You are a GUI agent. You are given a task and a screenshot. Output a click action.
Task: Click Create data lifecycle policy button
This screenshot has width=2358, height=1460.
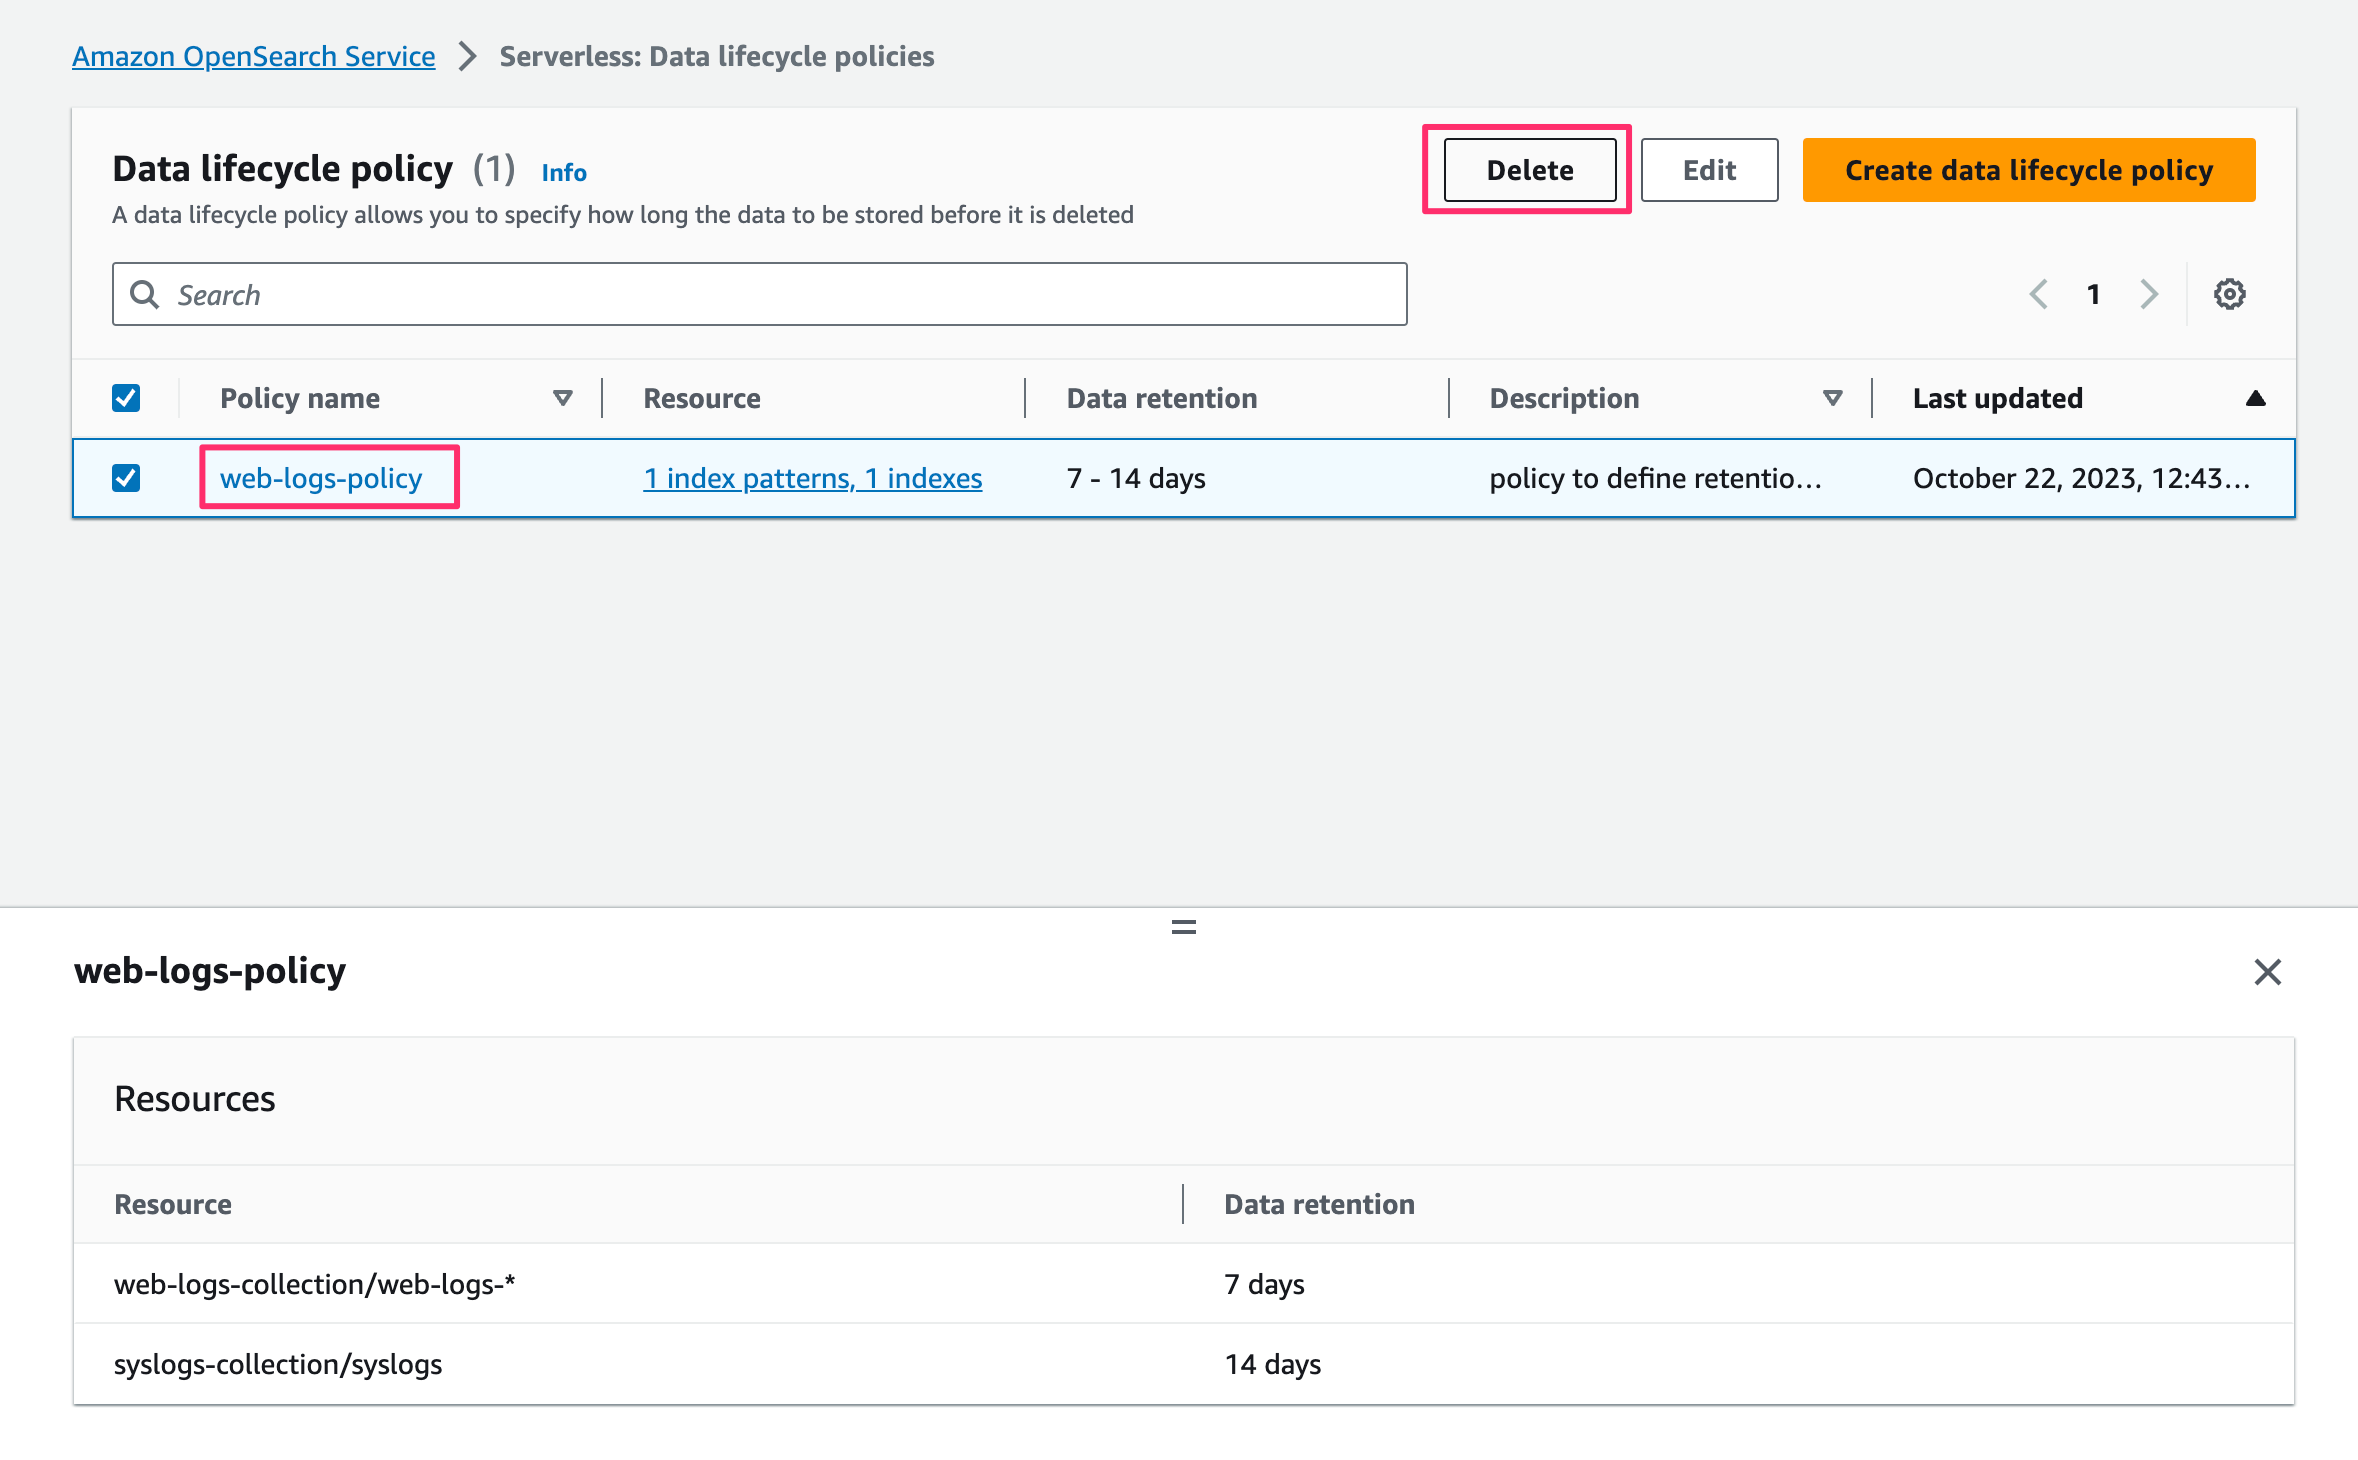pos(2028,170)
